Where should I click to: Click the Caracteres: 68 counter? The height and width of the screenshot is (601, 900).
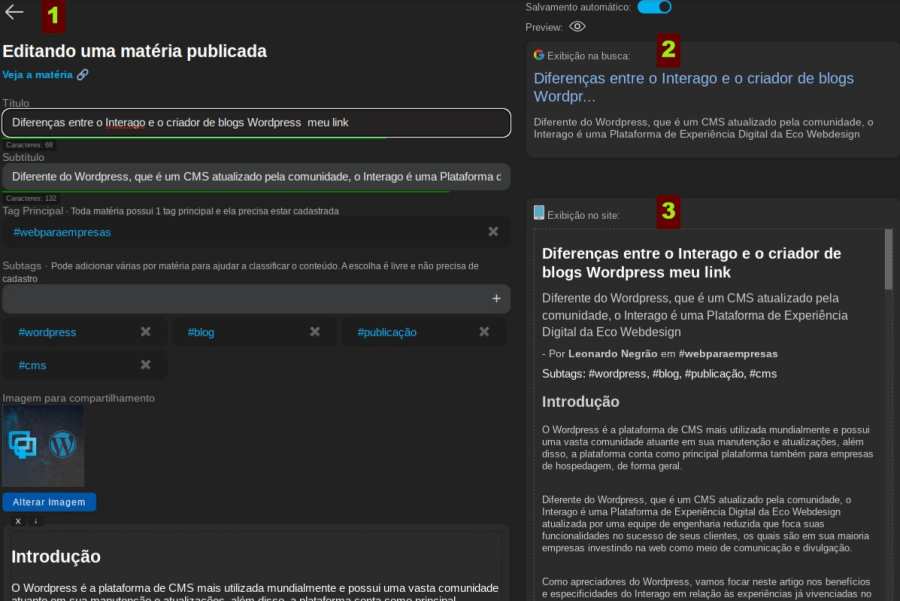[29, 145]
